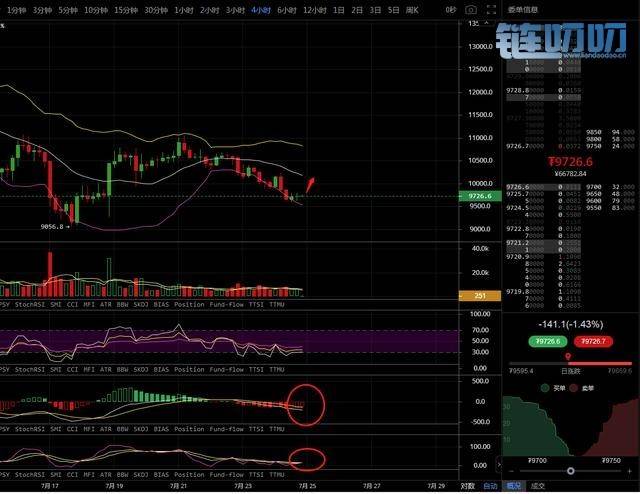
Task: Adjust the depth chart zoom slider handle
Action: 571,471
